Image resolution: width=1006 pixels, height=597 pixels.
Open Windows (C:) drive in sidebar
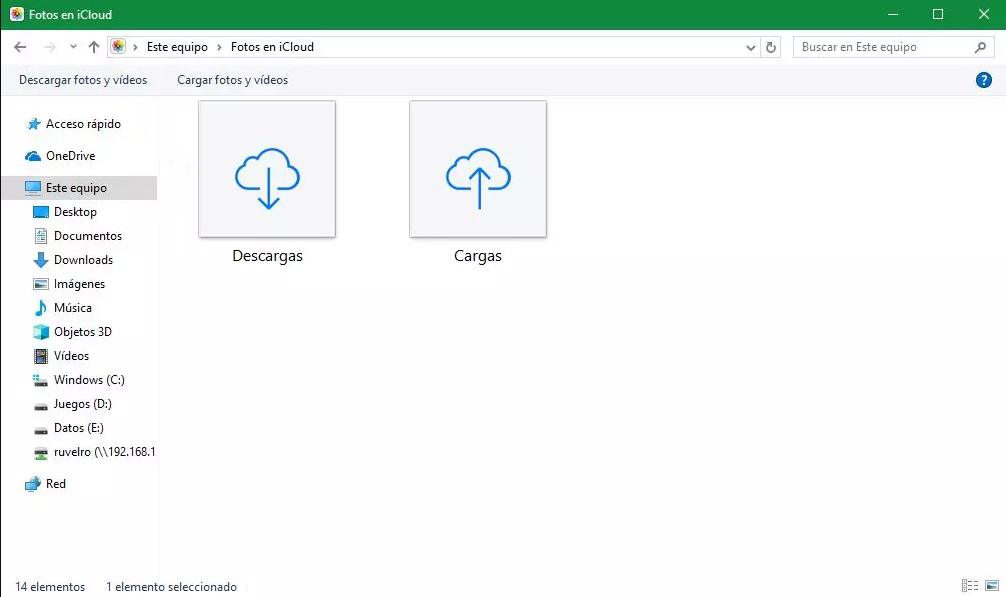89,380
